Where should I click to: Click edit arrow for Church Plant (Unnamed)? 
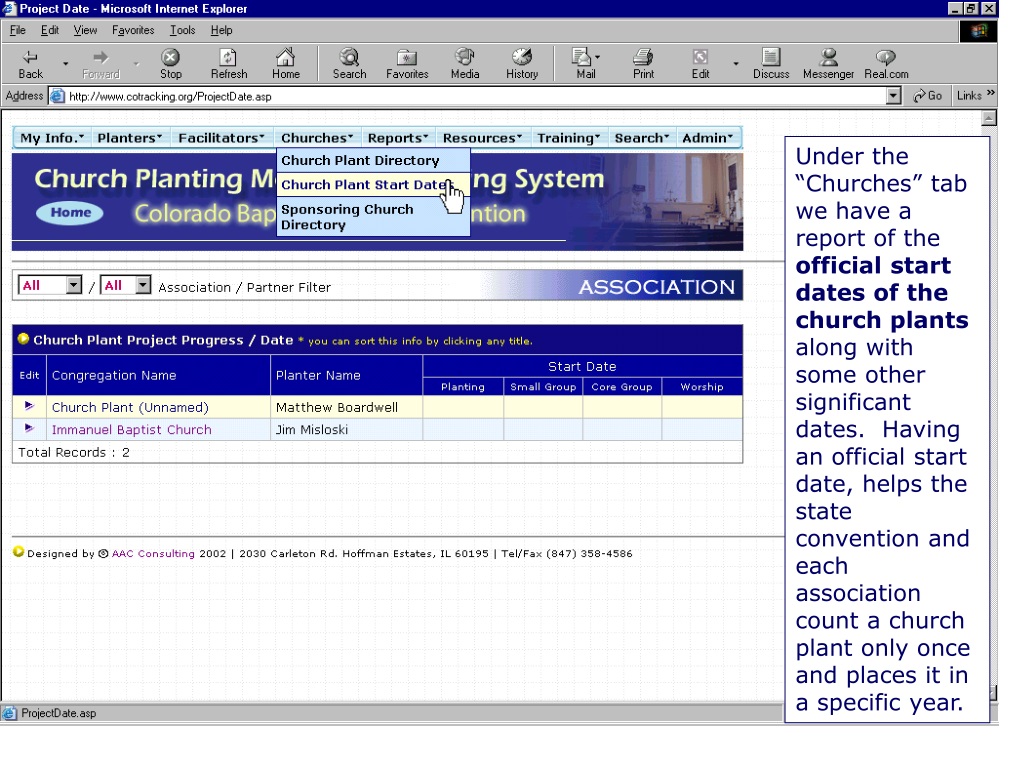click(x=29, y=406)
